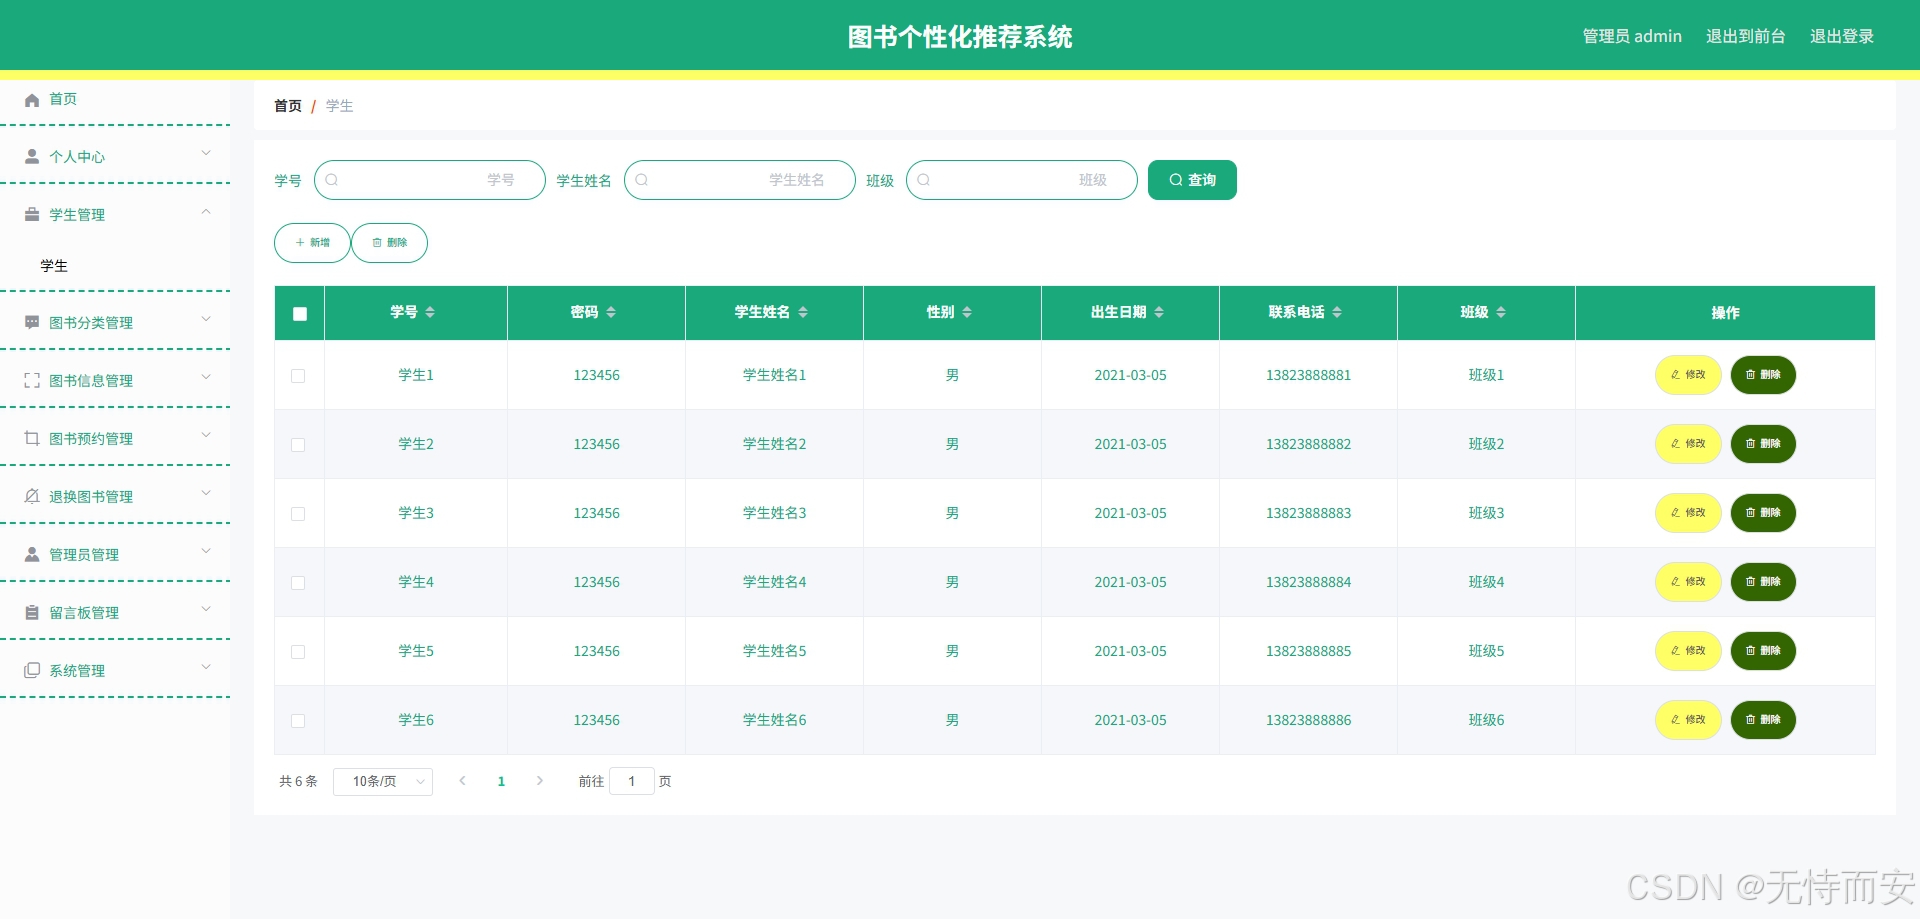Click the 新增 add button
Image resolution: width=1920 pixels, height=919 pixels.
coord(312,243)
